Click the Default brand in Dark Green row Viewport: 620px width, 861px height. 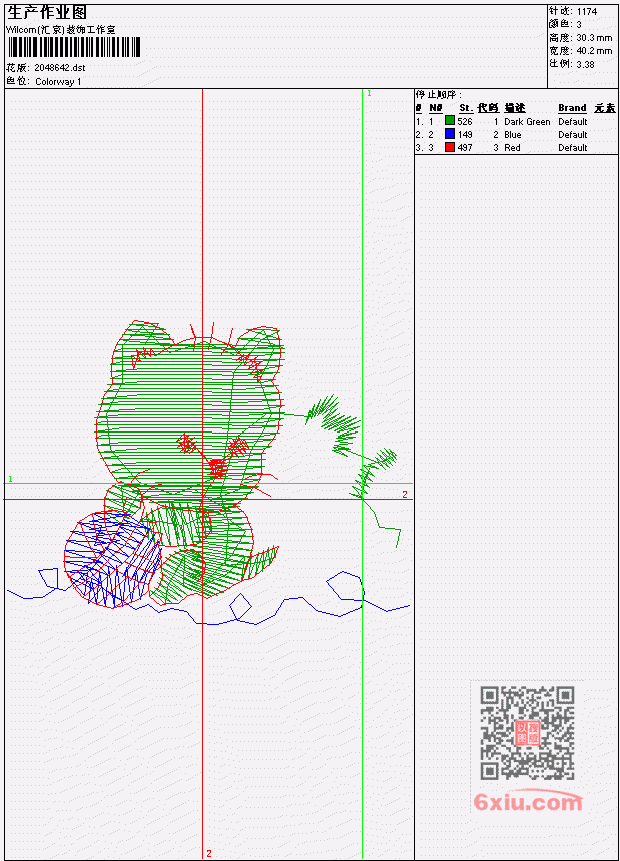(573, 121)
